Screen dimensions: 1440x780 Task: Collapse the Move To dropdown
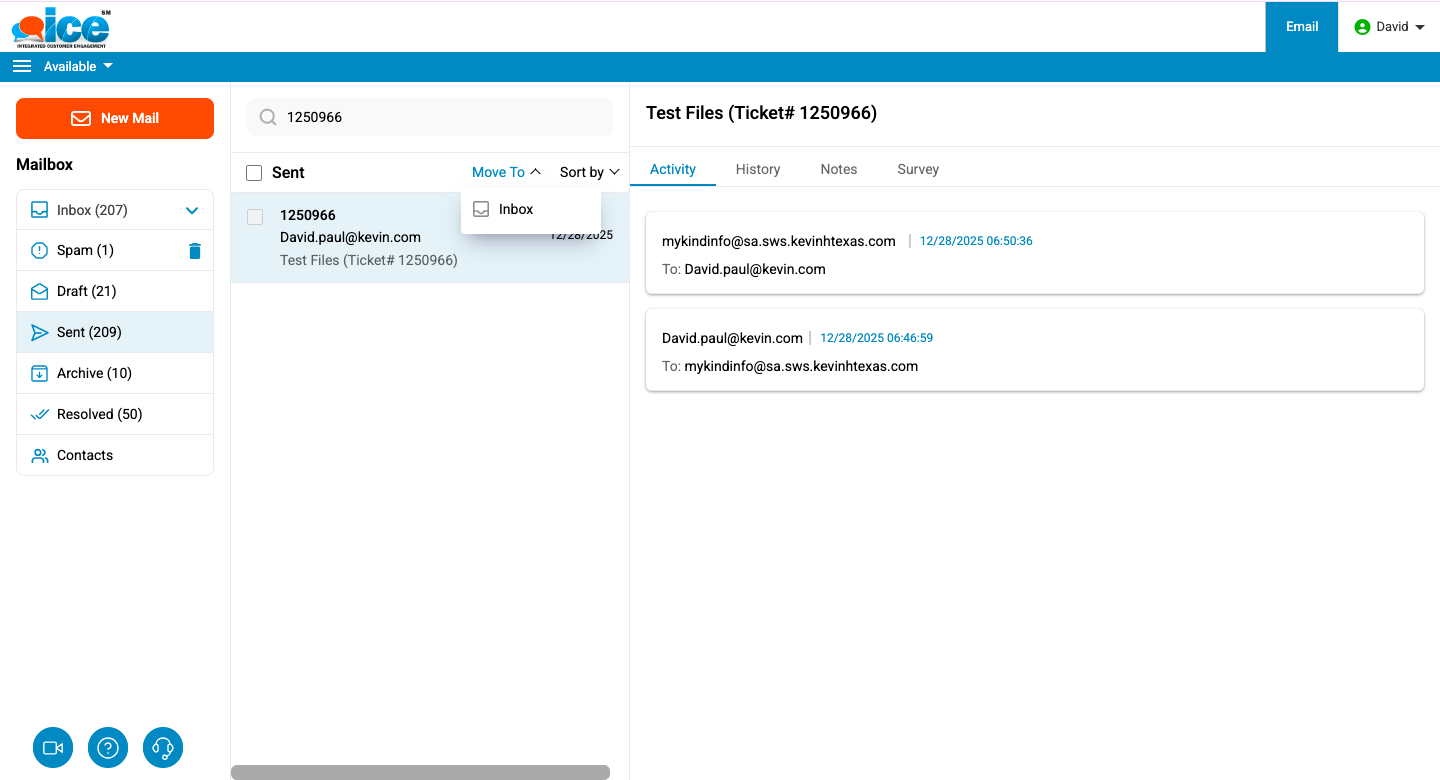[506, 172]
